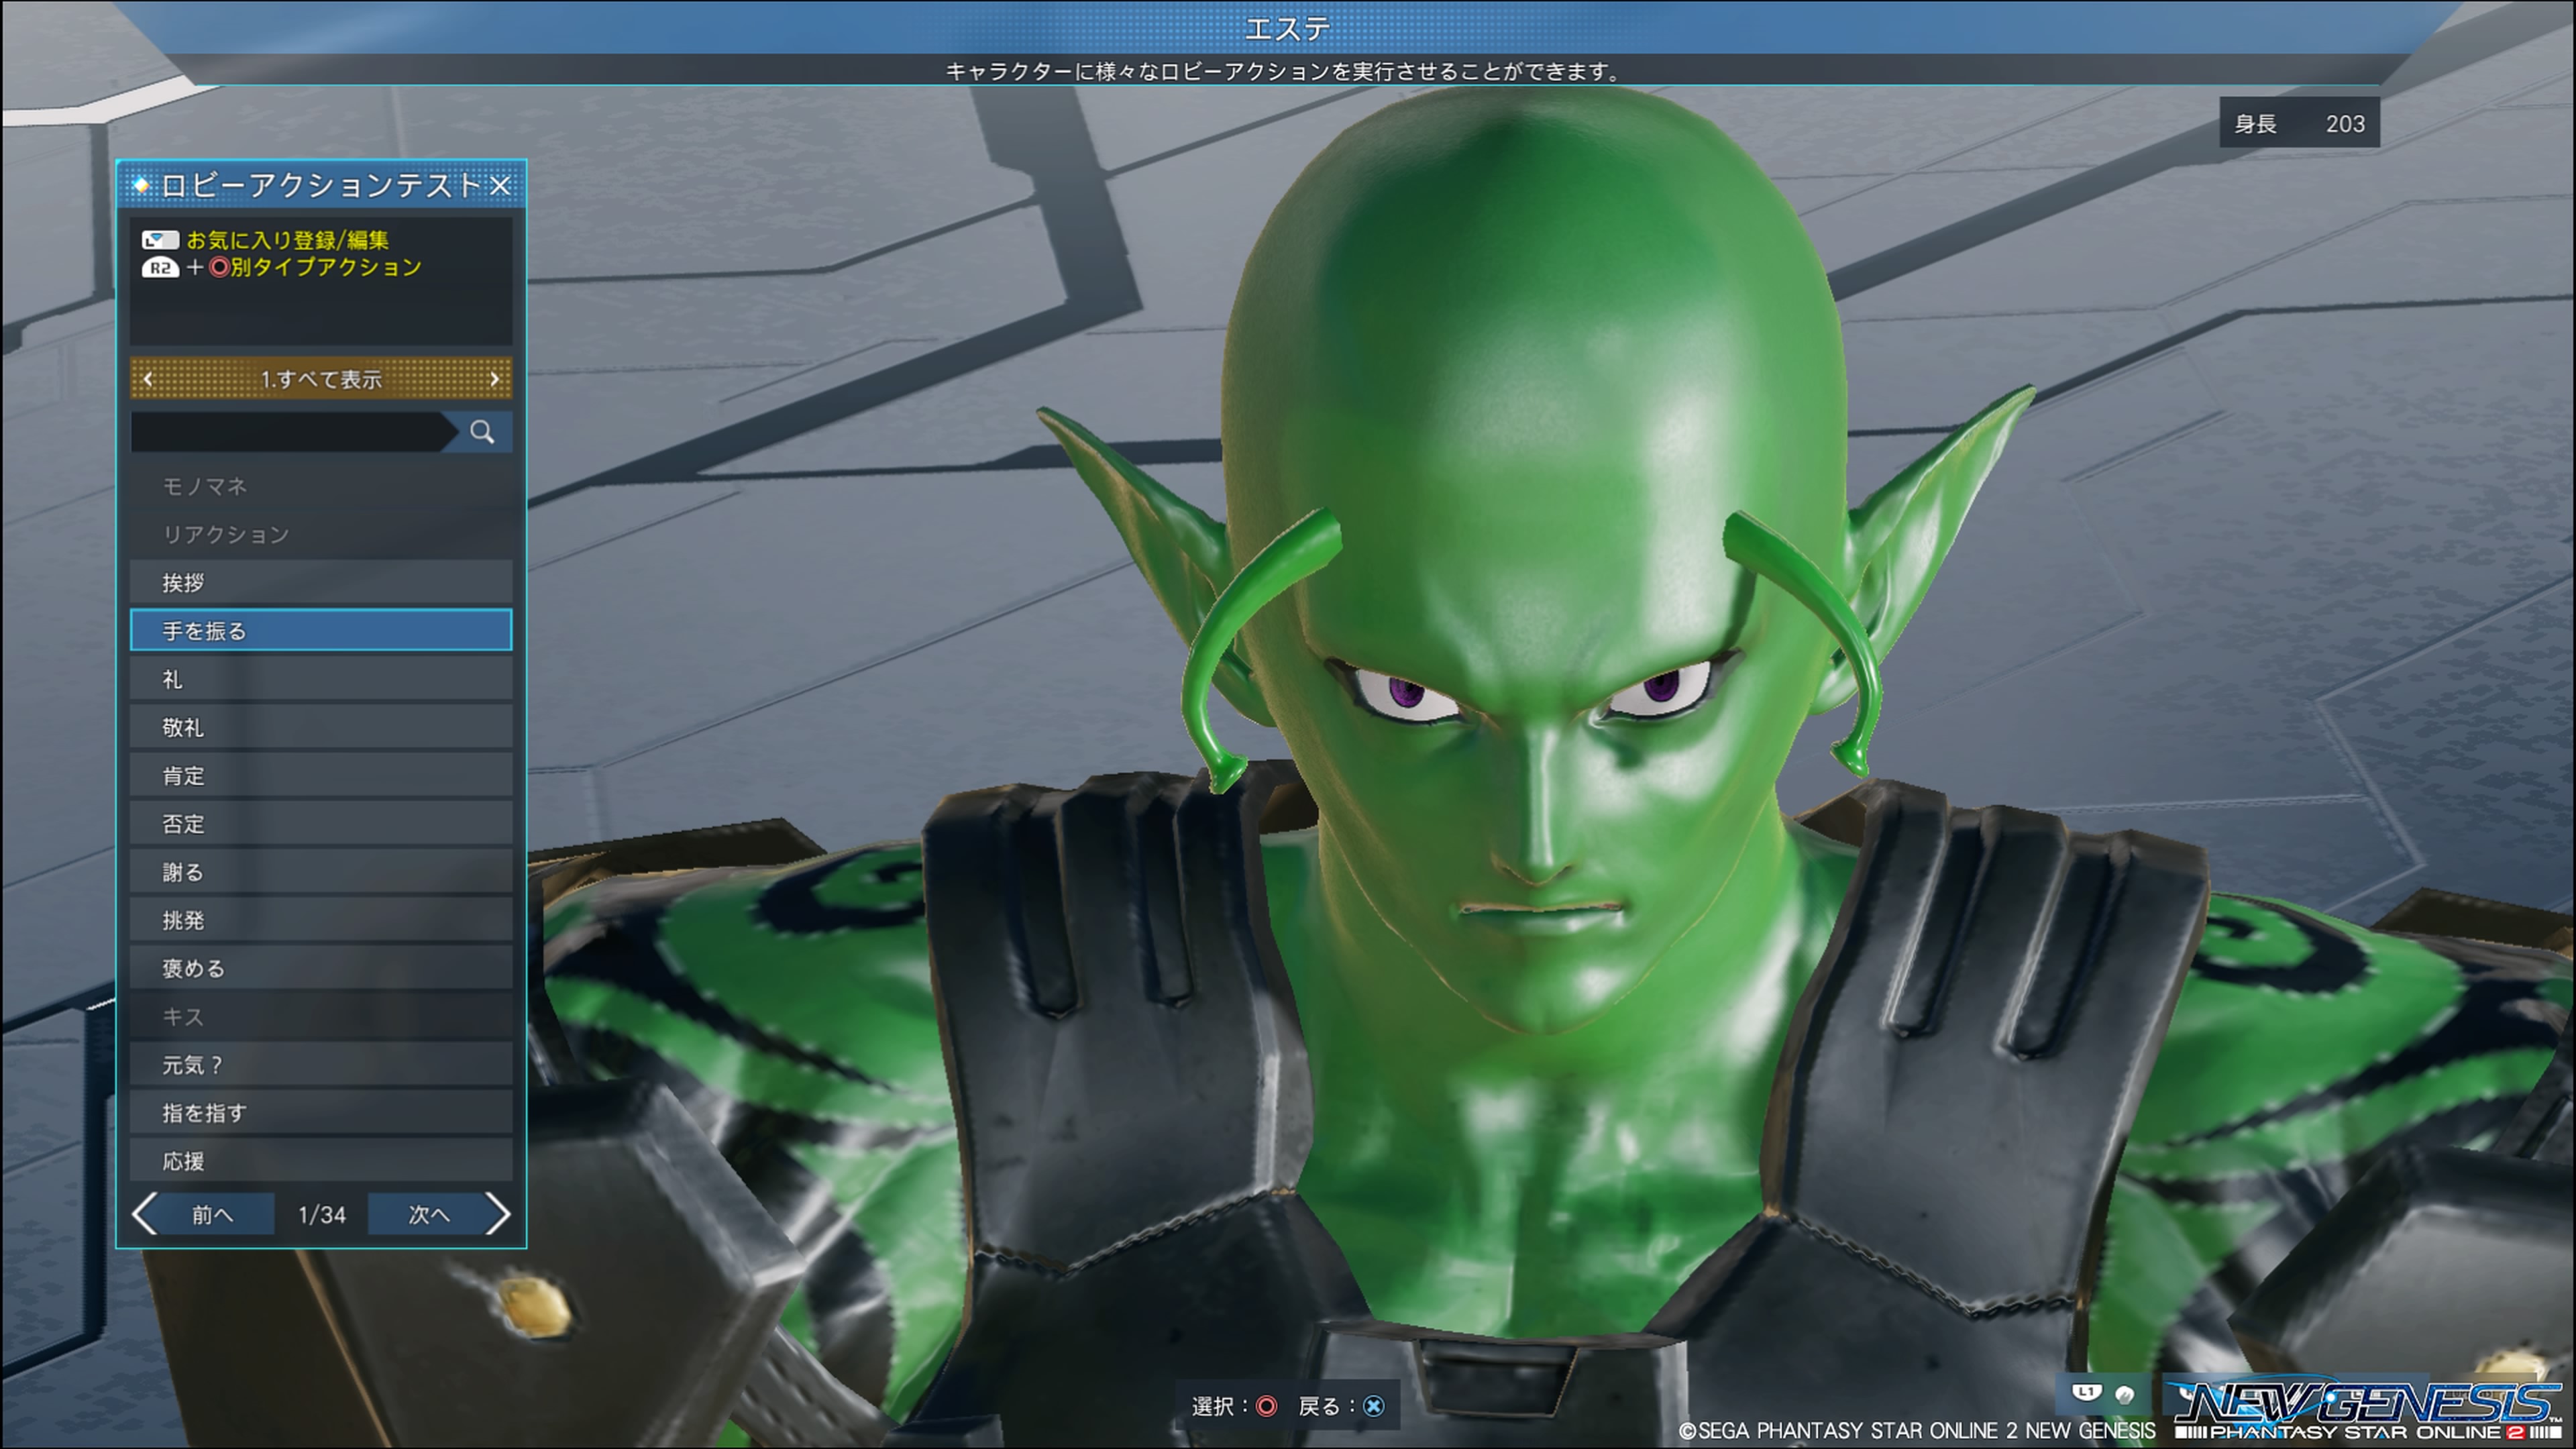2576x1449 pixels.
Task: Close the ロビーアクションテスト panel
Action: (x=501, y=186)
